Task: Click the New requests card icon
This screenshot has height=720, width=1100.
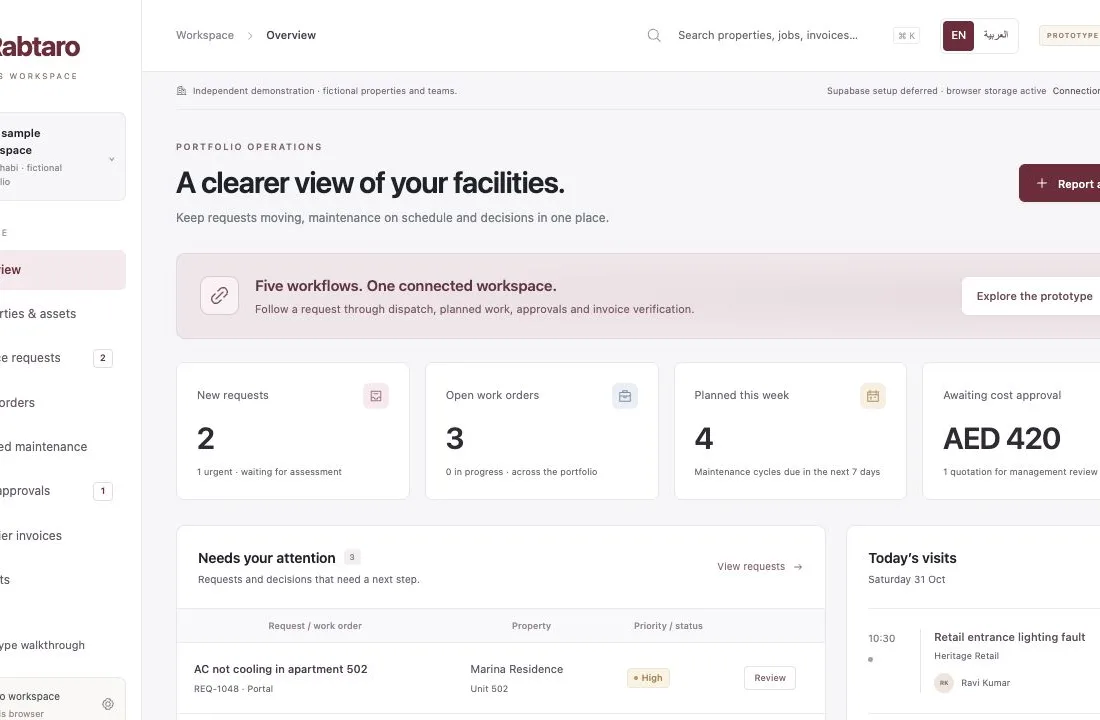Action: coord(376,396)
